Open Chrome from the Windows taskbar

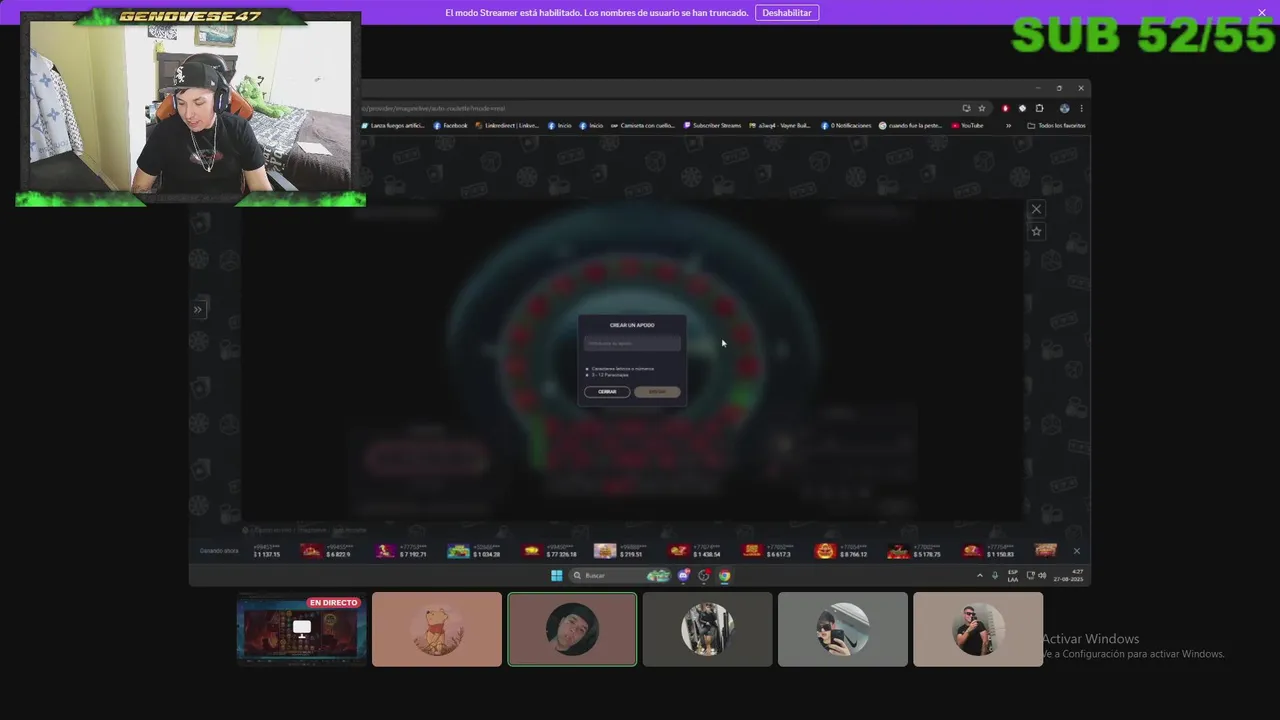724,575
